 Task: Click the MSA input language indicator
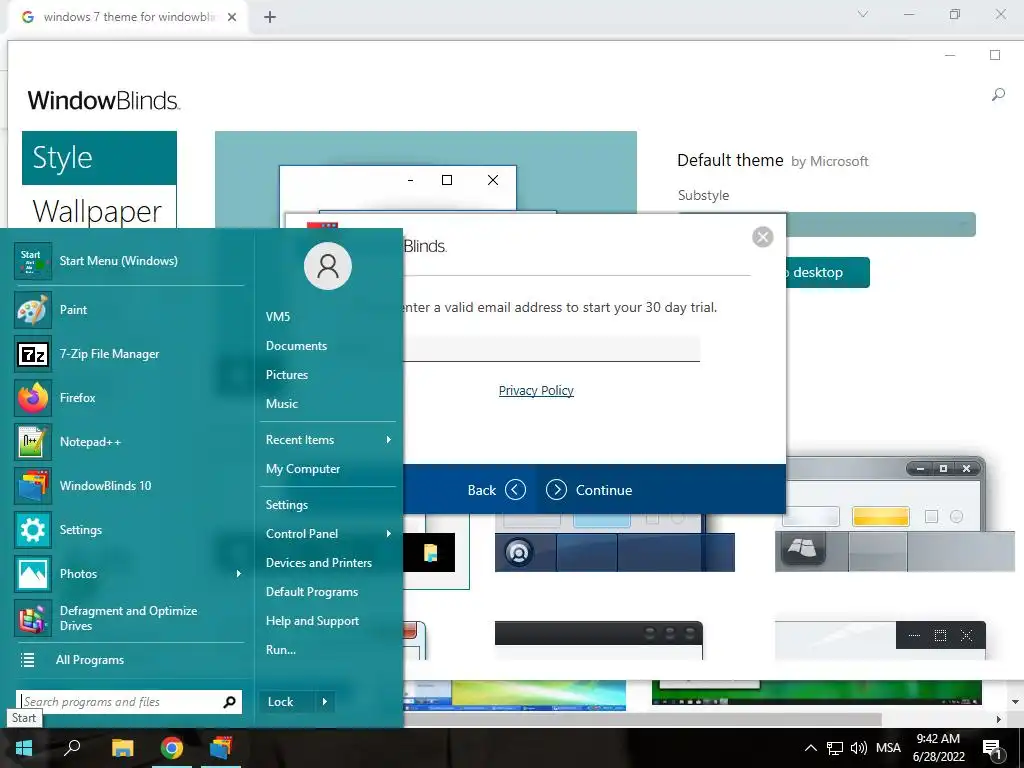coord(888,748)
